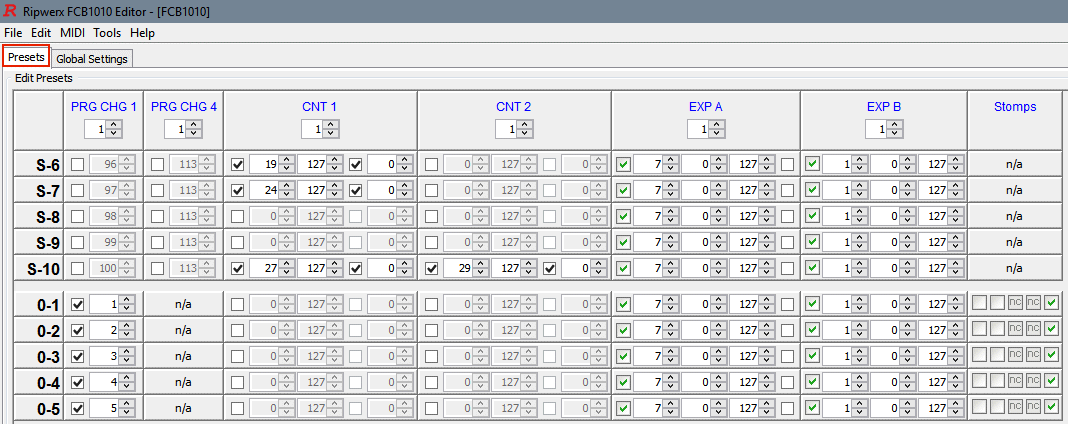Image resolution: width=1068 pixels, height=424 pixels.
Task: Enable the first CNT 2 checkbox in row S-6
Action: click(x=431, y=164)
